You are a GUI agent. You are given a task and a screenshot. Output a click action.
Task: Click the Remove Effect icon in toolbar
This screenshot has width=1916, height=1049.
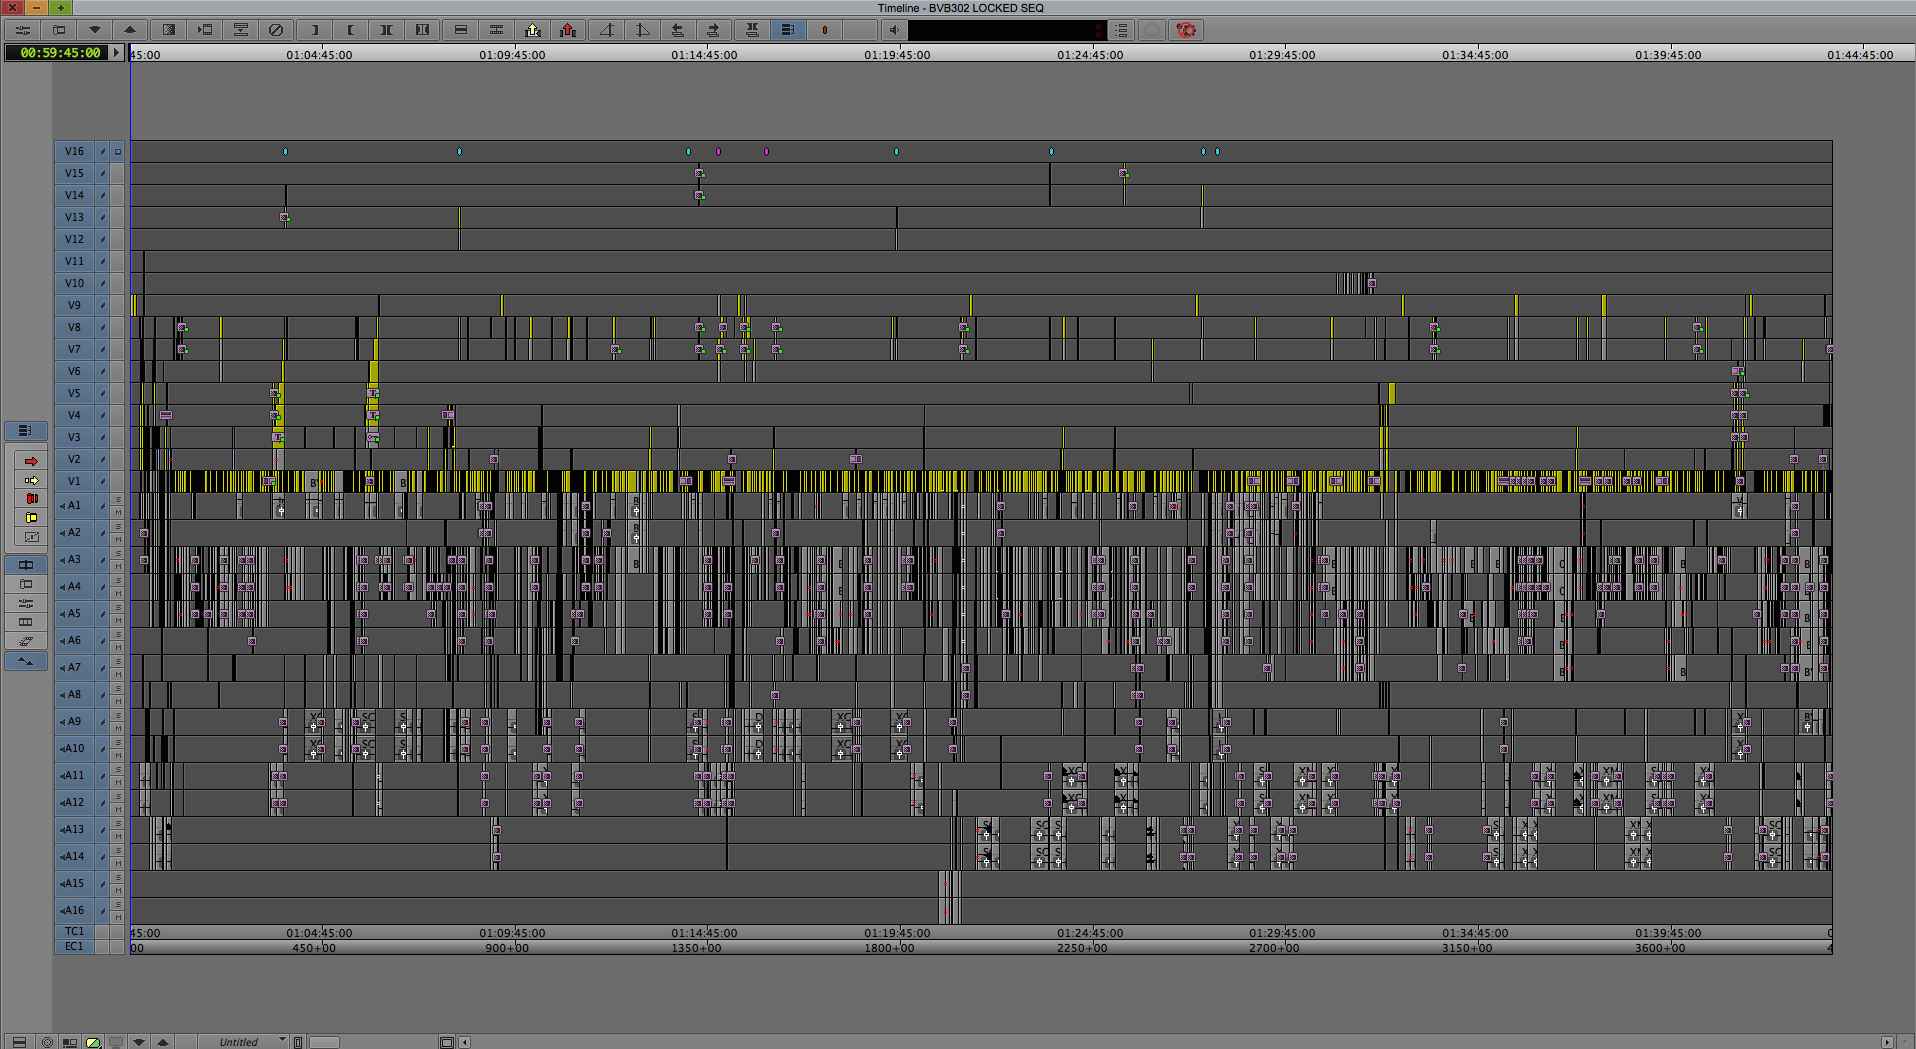276,30
